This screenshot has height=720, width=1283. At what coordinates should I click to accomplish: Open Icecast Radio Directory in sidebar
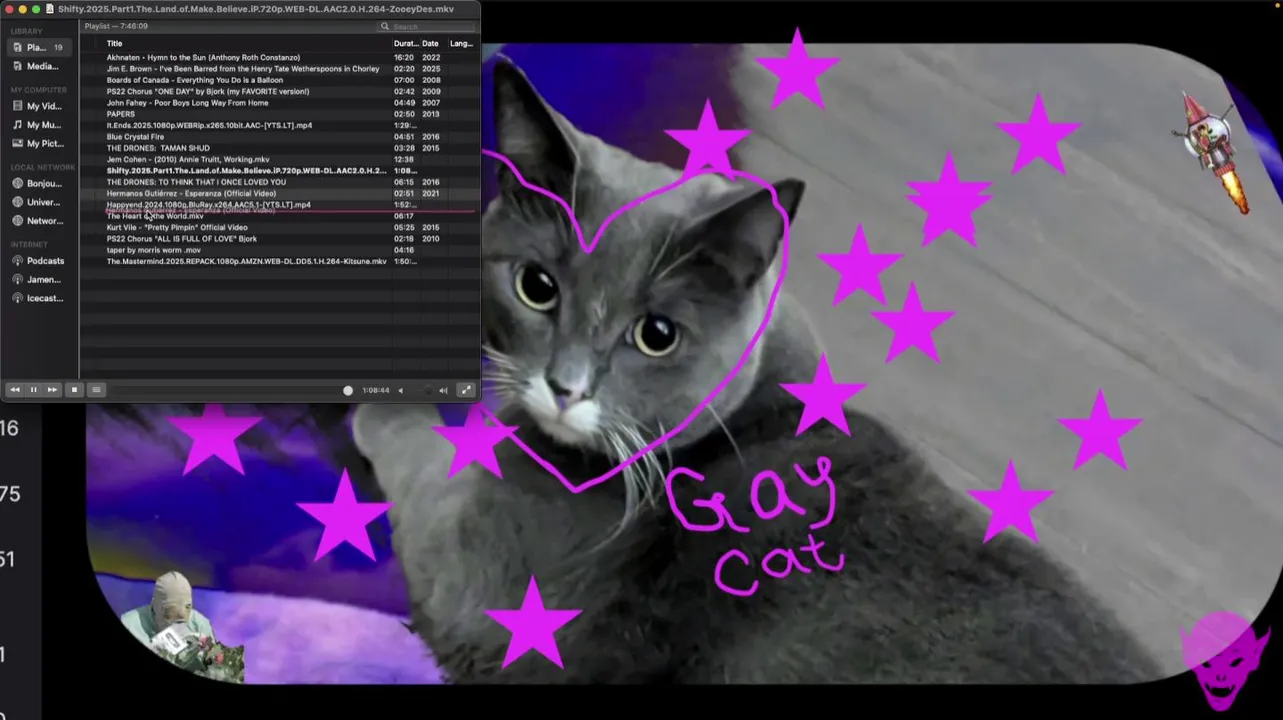coord(37,298)
